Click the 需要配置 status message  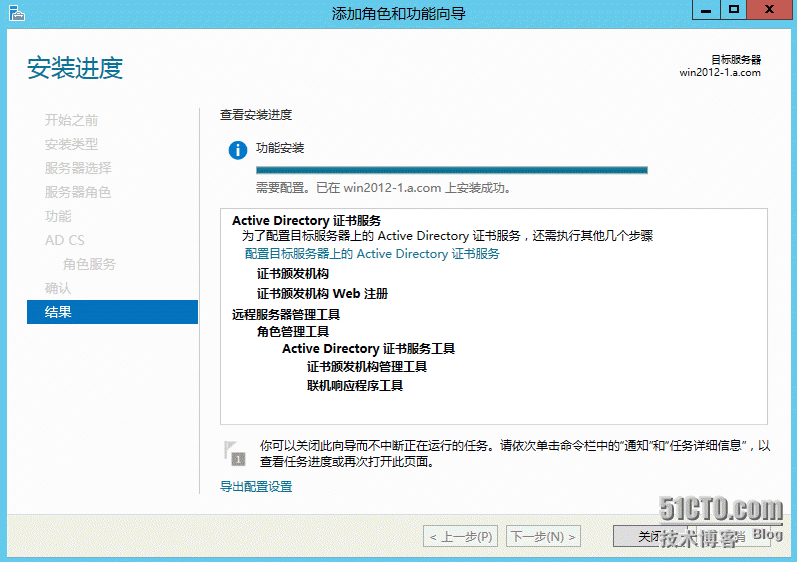(x=383, y=188)
